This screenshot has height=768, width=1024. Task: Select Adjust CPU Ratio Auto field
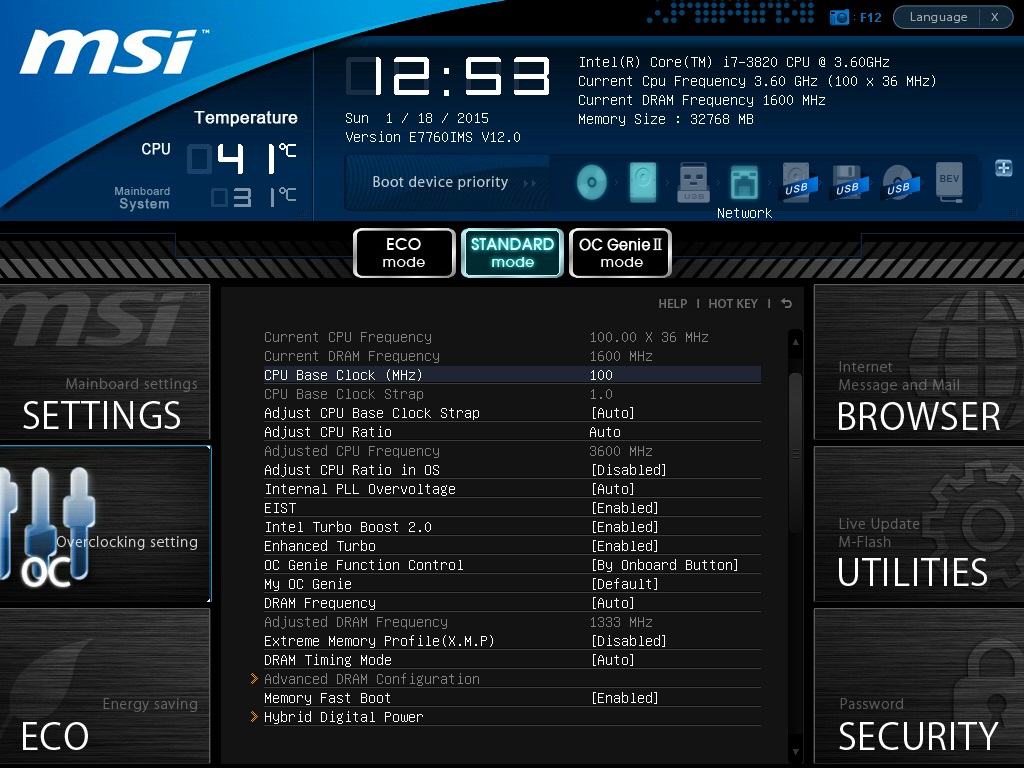[x=512, y=432]
